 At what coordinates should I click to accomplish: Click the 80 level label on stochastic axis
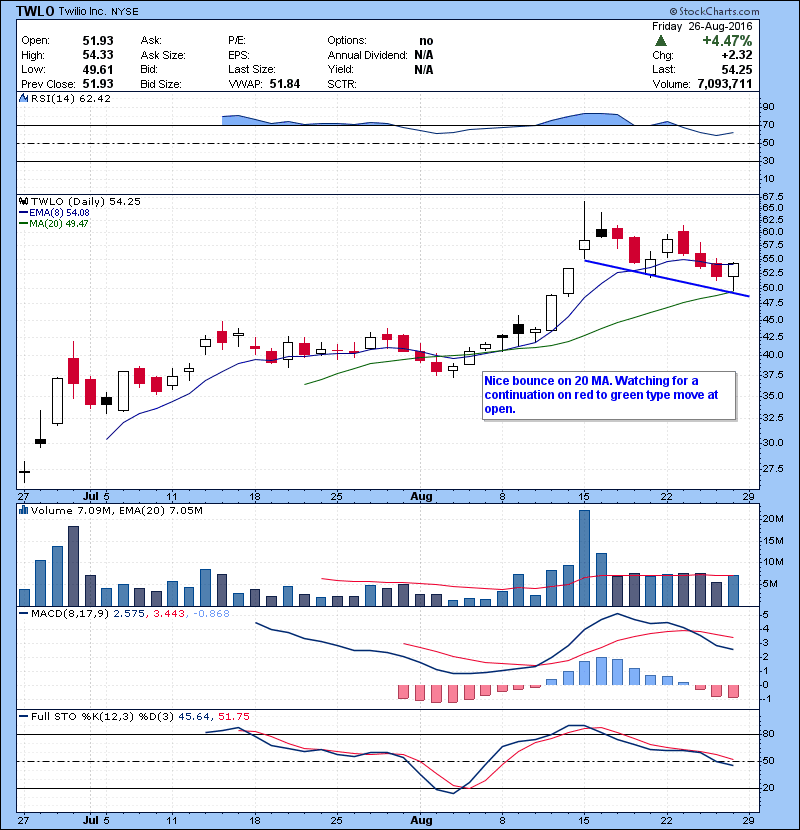[768, 734]
